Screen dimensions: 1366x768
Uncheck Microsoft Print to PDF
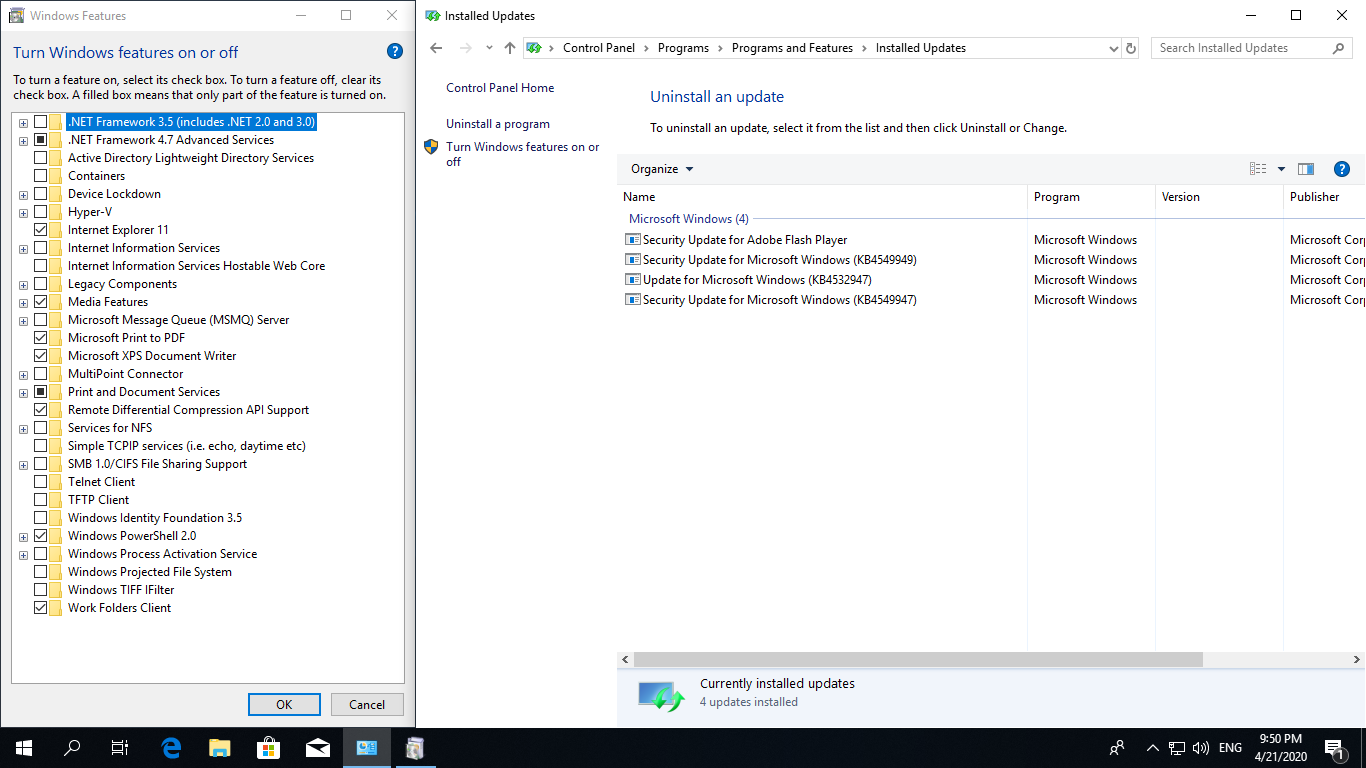click(41, 338)
